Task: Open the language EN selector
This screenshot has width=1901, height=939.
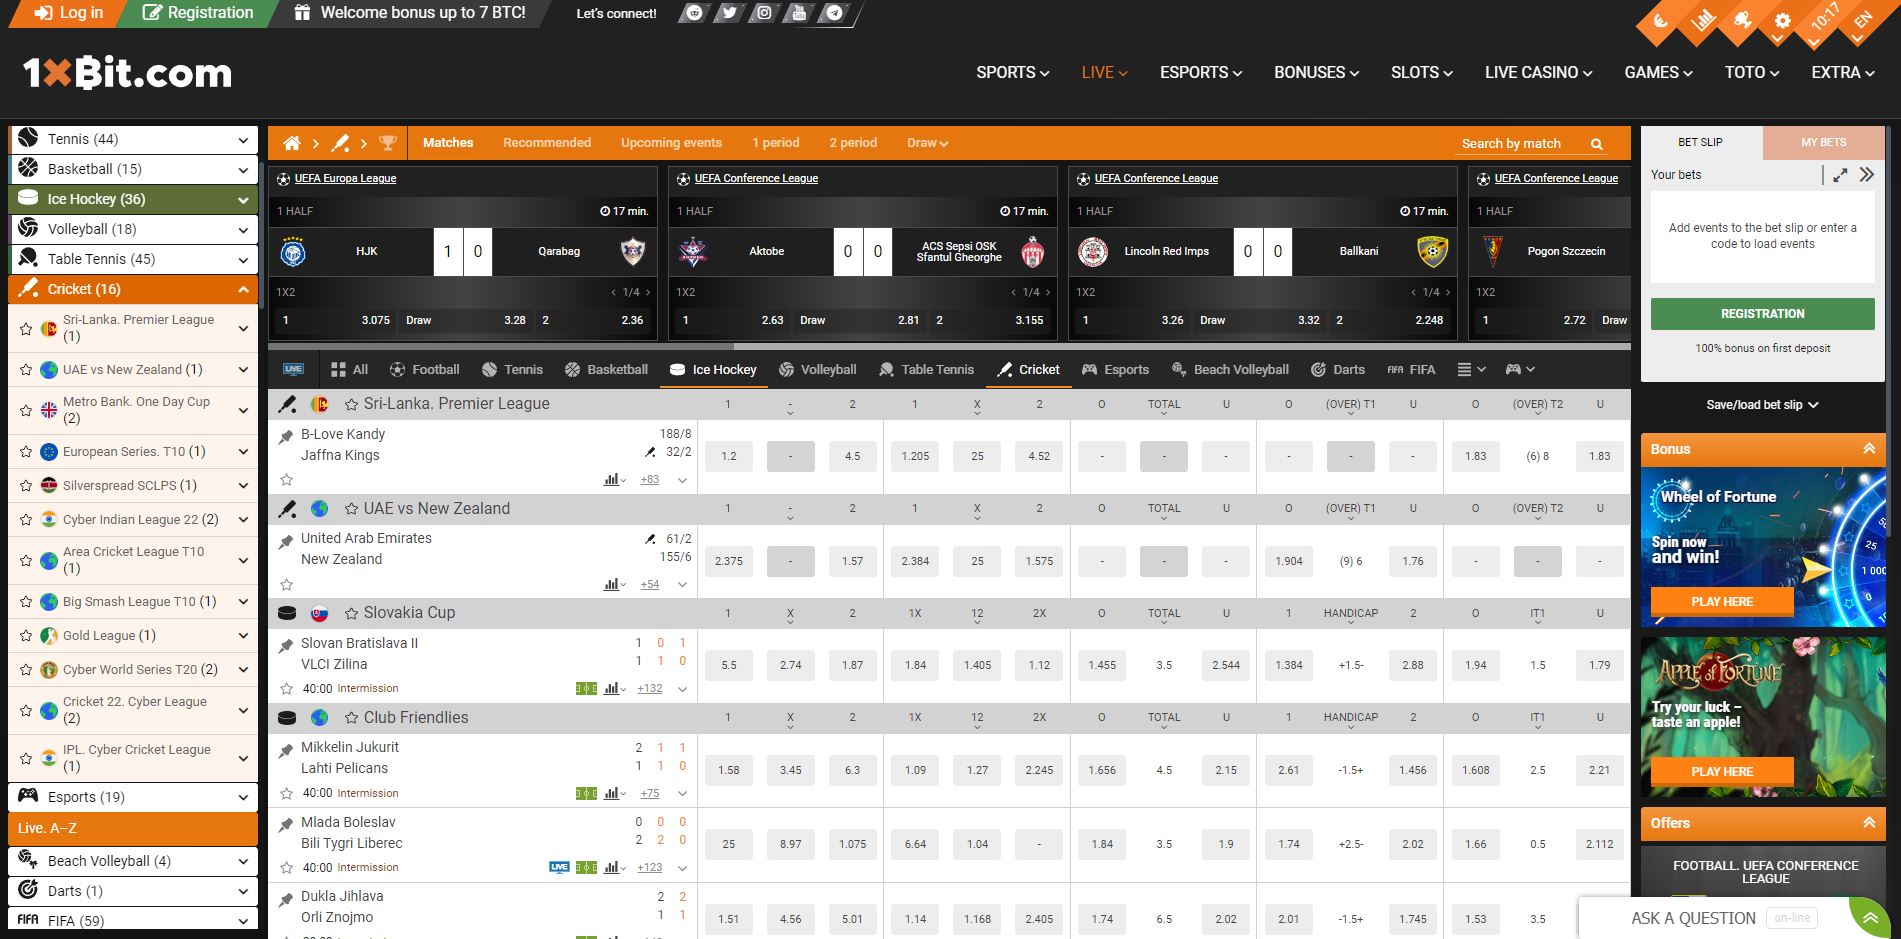Action: [x=1861, y=22]
